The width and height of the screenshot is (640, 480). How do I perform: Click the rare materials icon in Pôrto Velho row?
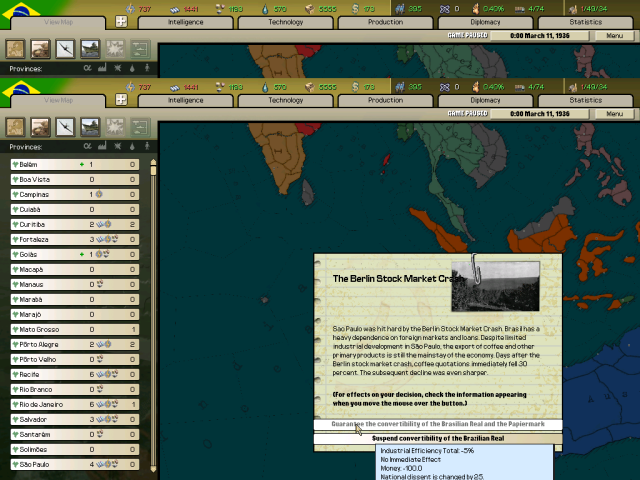pyautogui.click(x=100, y=359)
